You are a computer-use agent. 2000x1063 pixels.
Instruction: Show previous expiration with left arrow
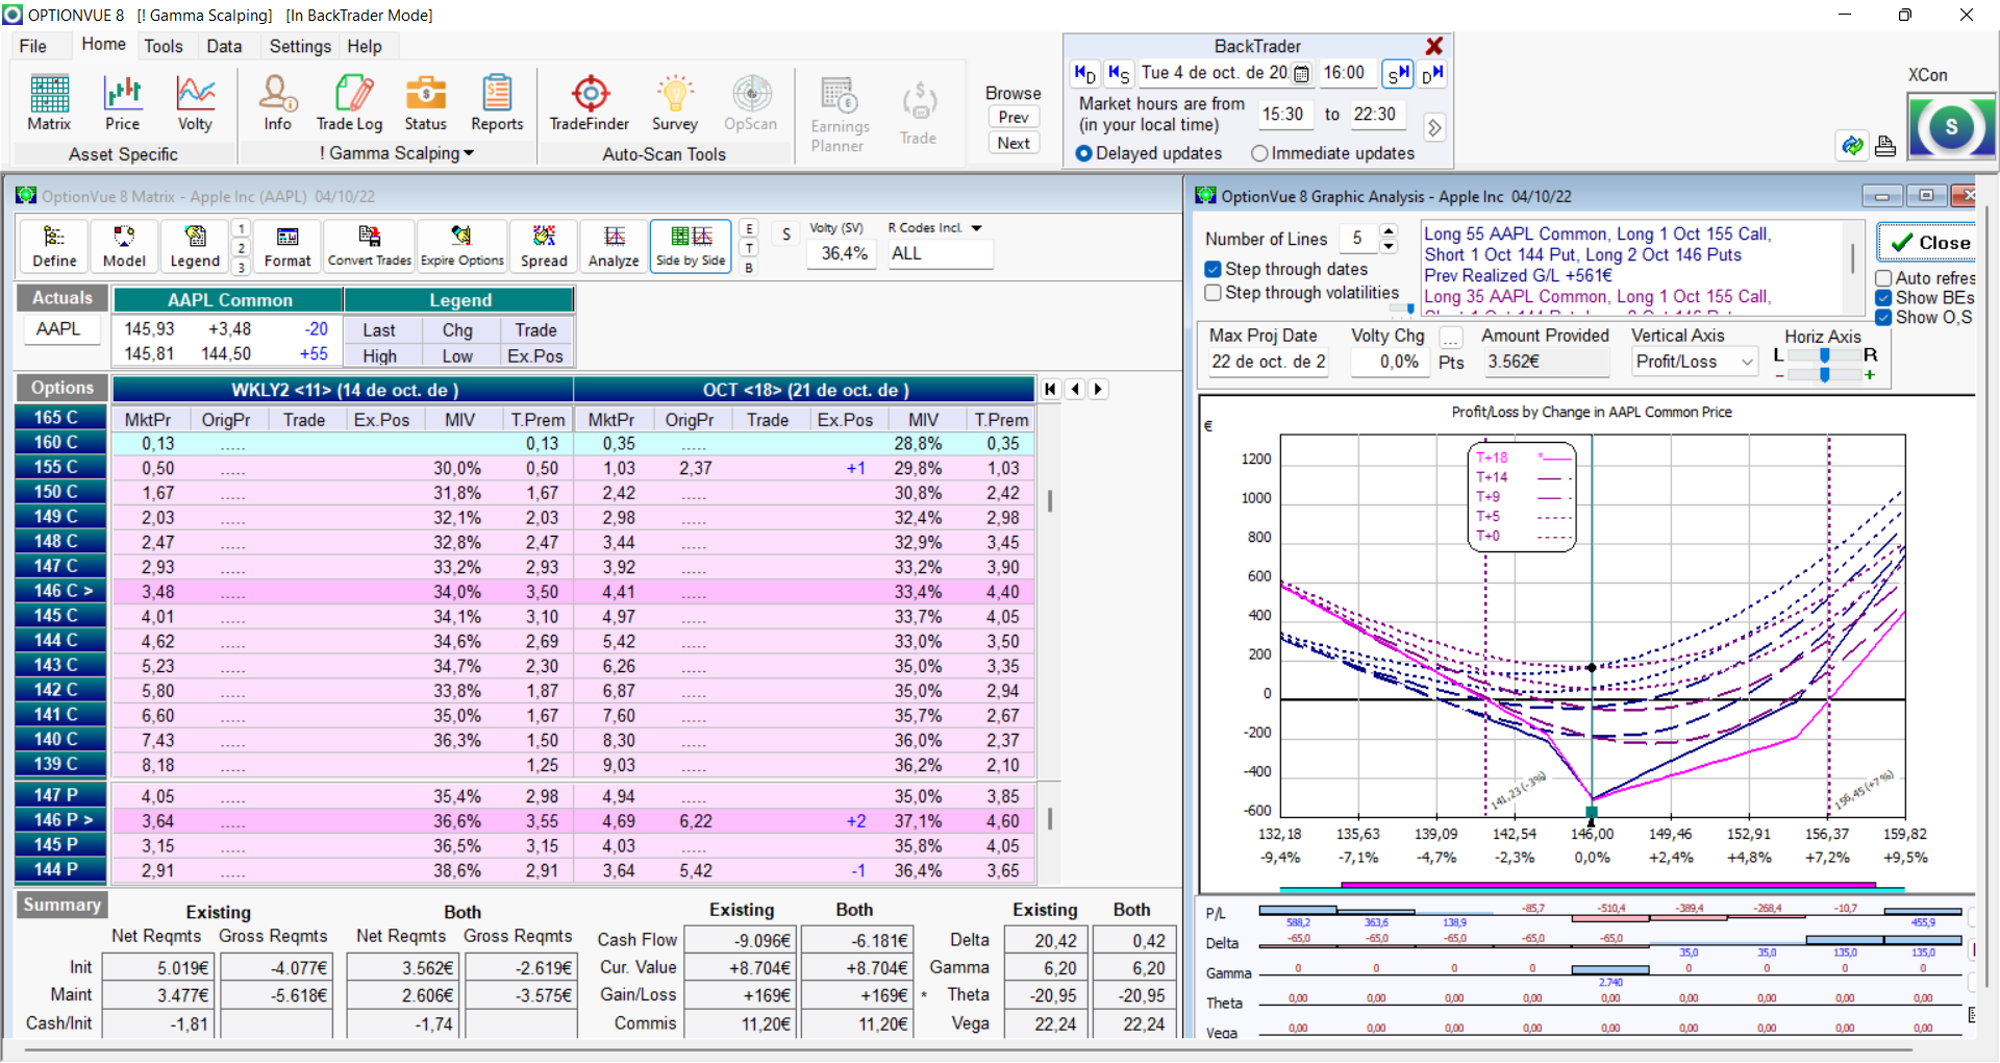1075,389
